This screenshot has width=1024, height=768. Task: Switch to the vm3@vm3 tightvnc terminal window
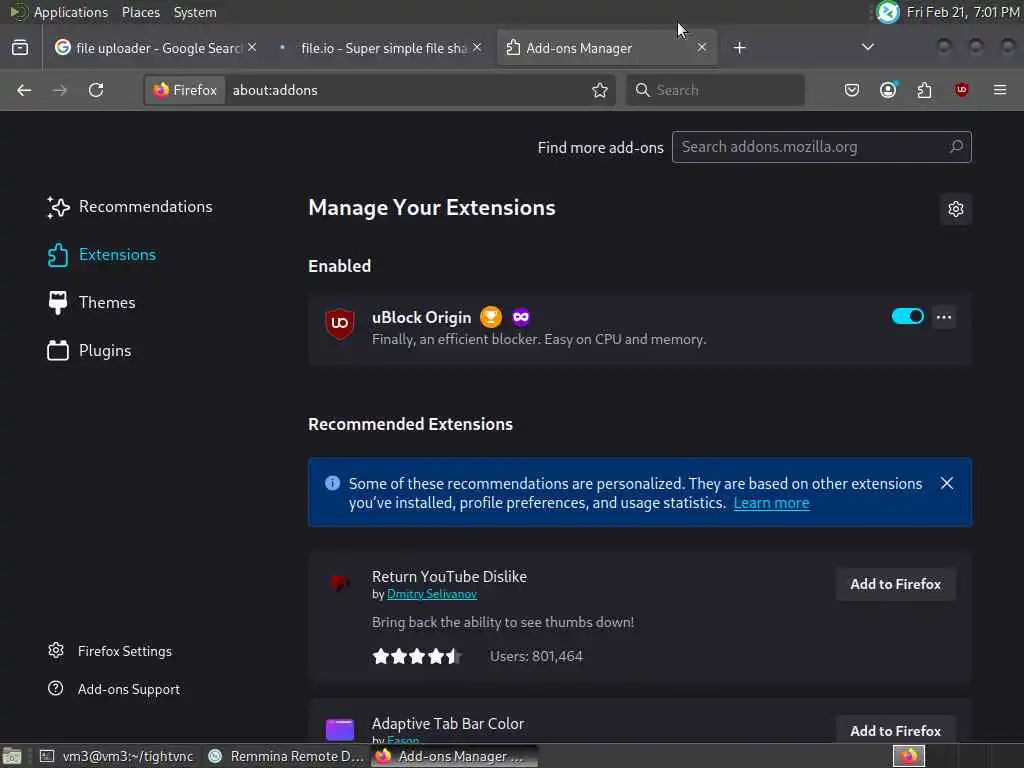click(x=118, y=756)
